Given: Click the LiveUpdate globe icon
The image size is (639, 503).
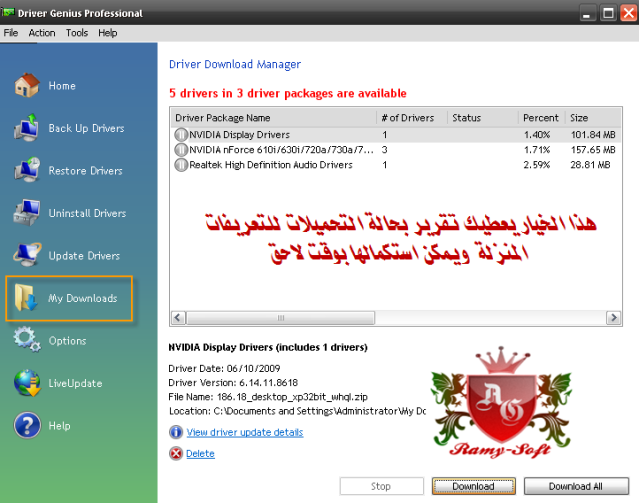Looking at the screenshot, I should click(27, 383).
